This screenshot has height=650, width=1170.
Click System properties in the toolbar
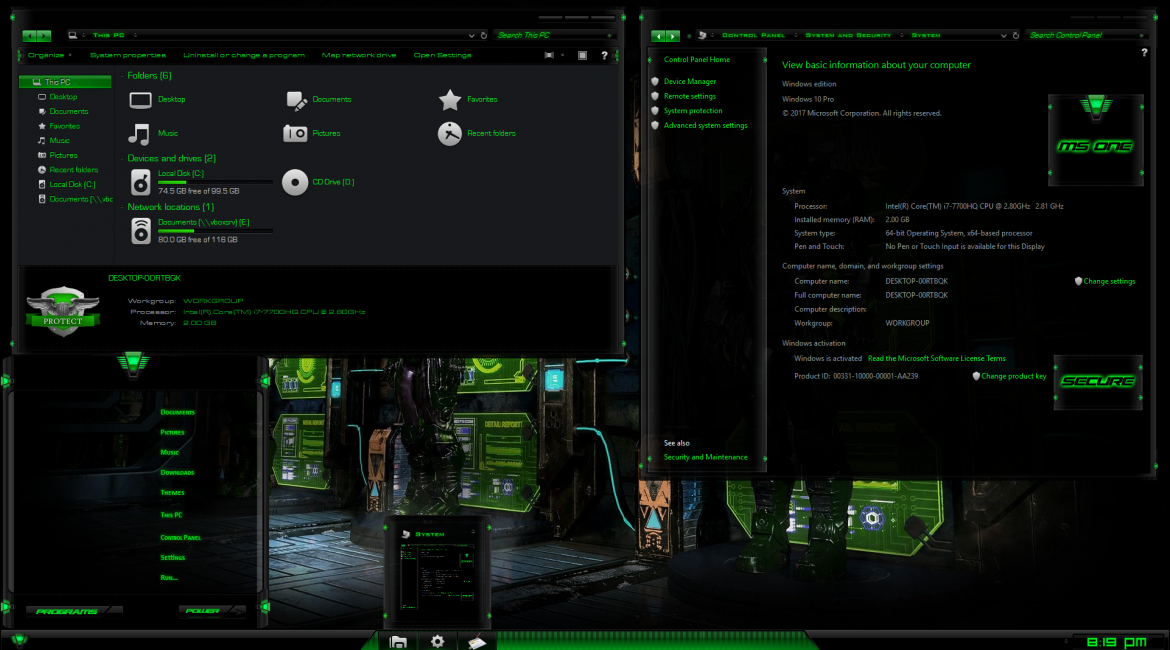[x=128, y=55]
